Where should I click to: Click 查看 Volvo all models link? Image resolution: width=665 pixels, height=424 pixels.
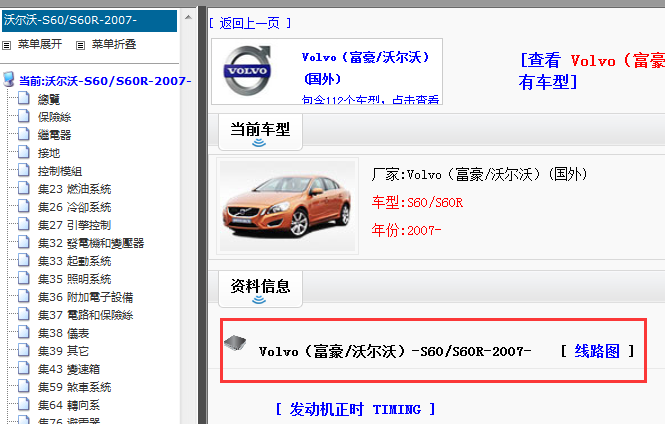tap(592, 71)
